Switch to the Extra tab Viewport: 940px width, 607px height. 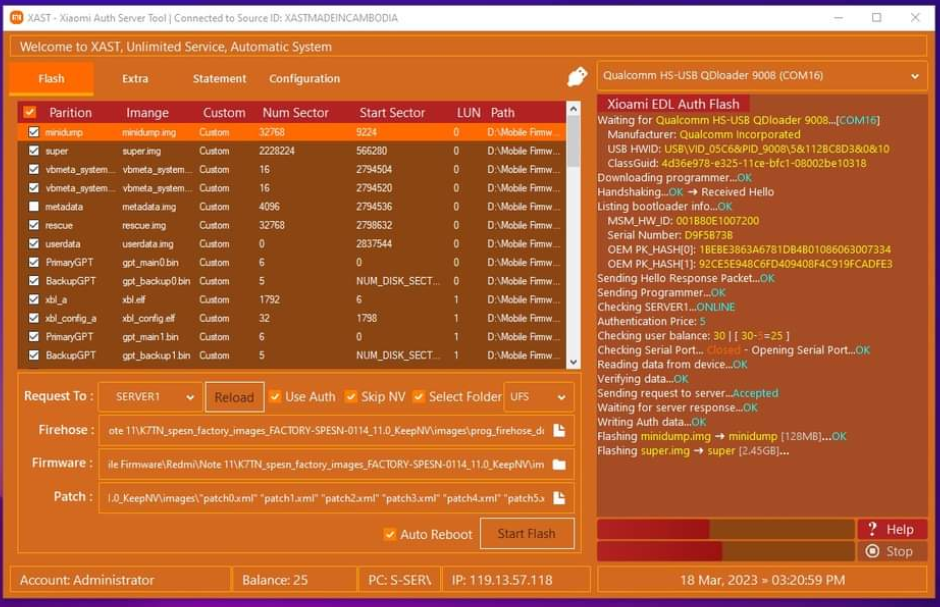tap(135, 78)
